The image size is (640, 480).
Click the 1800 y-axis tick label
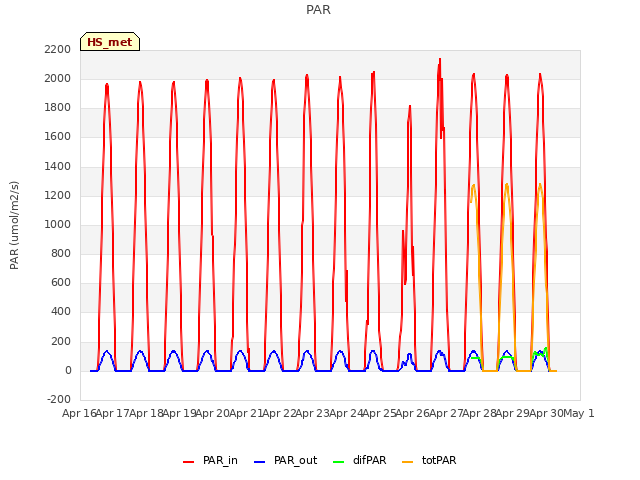tap(58, 108)
